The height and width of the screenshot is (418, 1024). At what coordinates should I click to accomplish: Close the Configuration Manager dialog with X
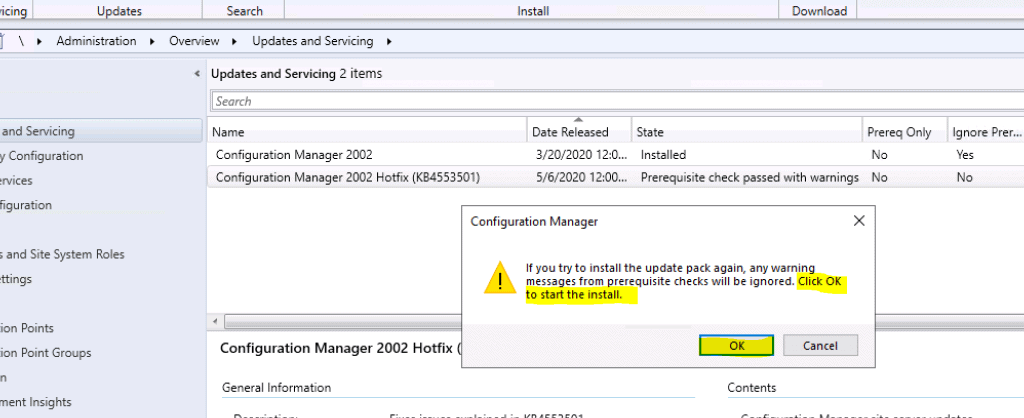[859, 221]
